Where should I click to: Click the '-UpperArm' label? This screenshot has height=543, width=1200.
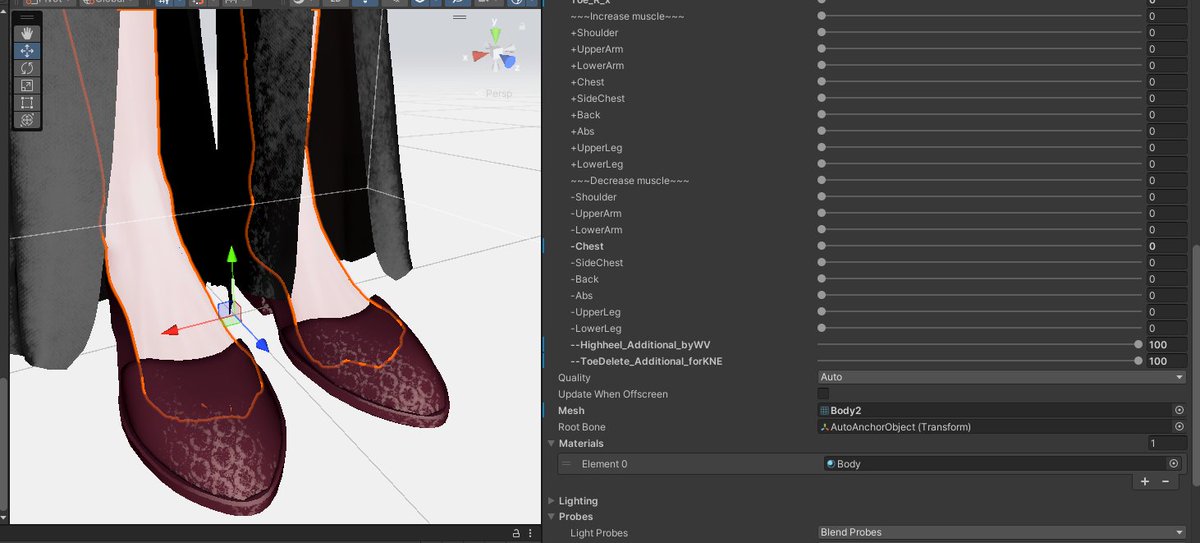tap(596, 213)
